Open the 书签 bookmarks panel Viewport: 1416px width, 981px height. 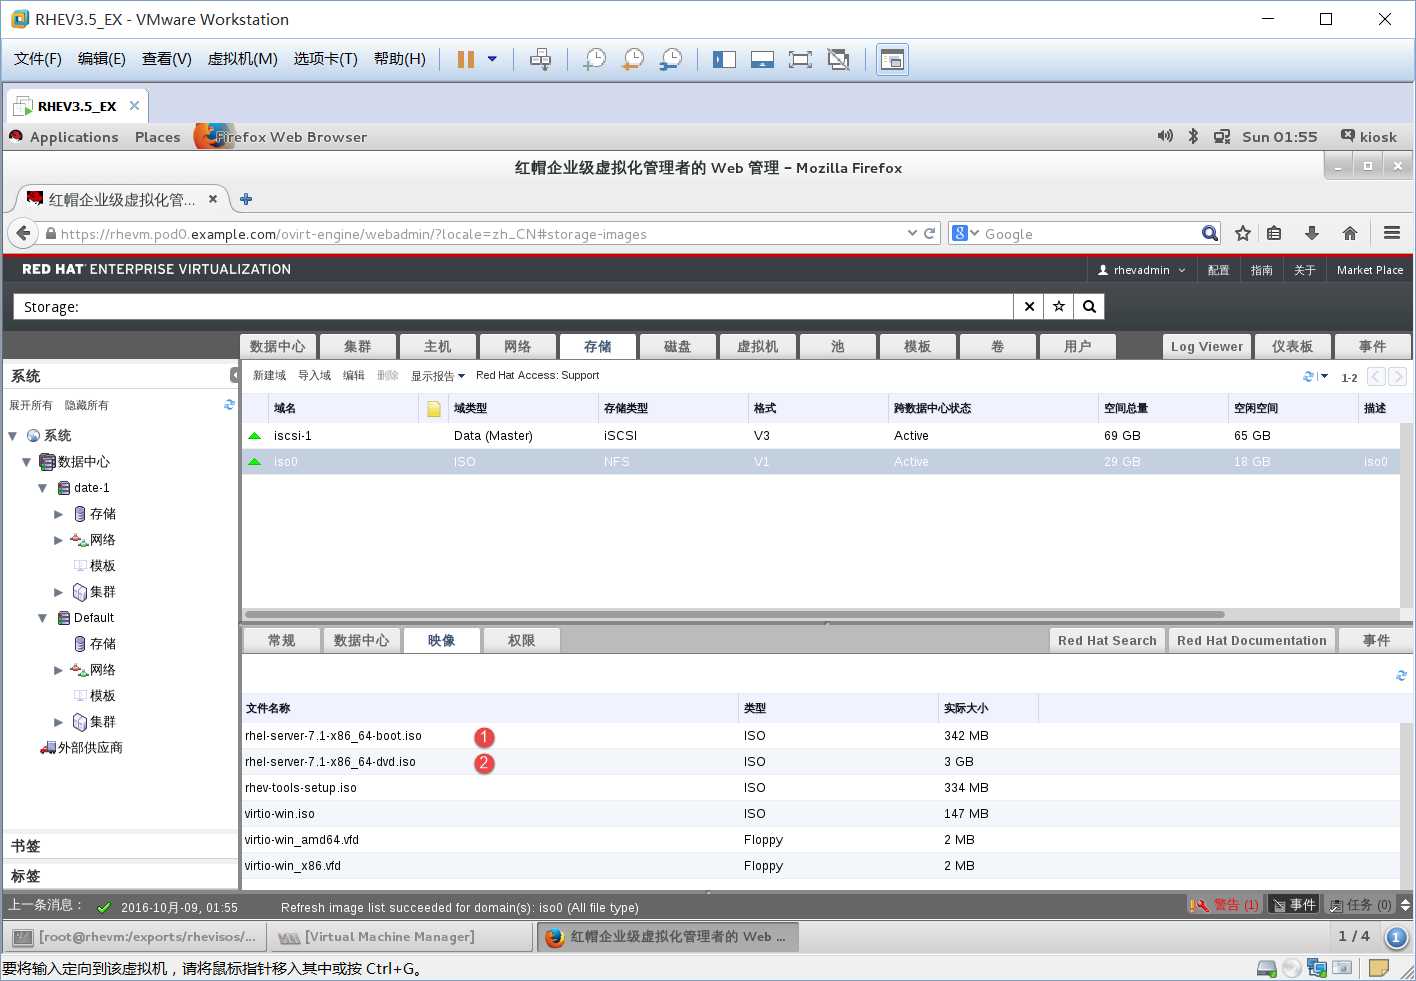click(x=120, y=846)
